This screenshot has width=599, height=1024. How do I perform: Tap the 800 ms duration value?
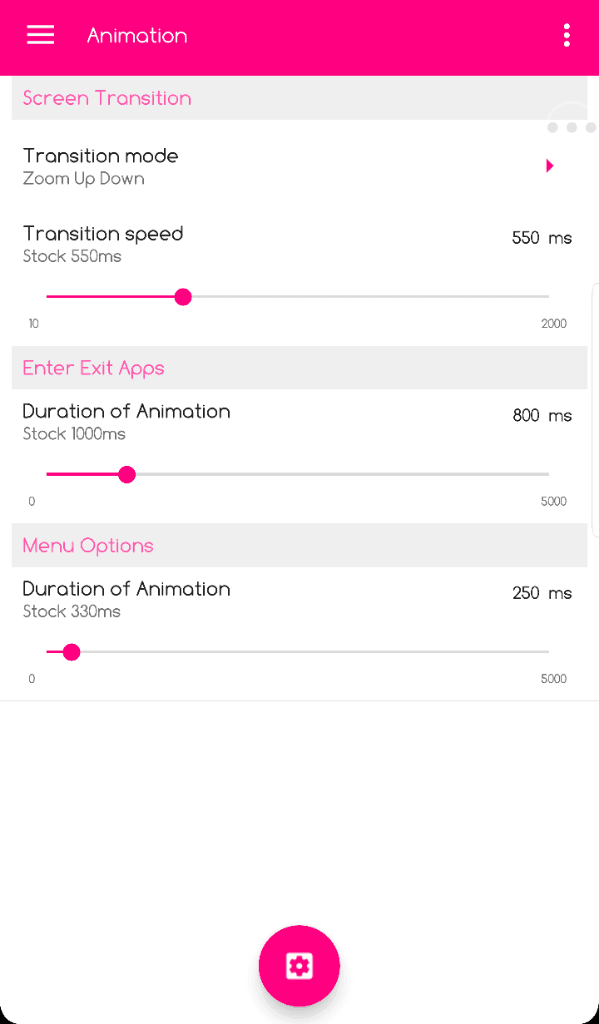coord(542,416)
